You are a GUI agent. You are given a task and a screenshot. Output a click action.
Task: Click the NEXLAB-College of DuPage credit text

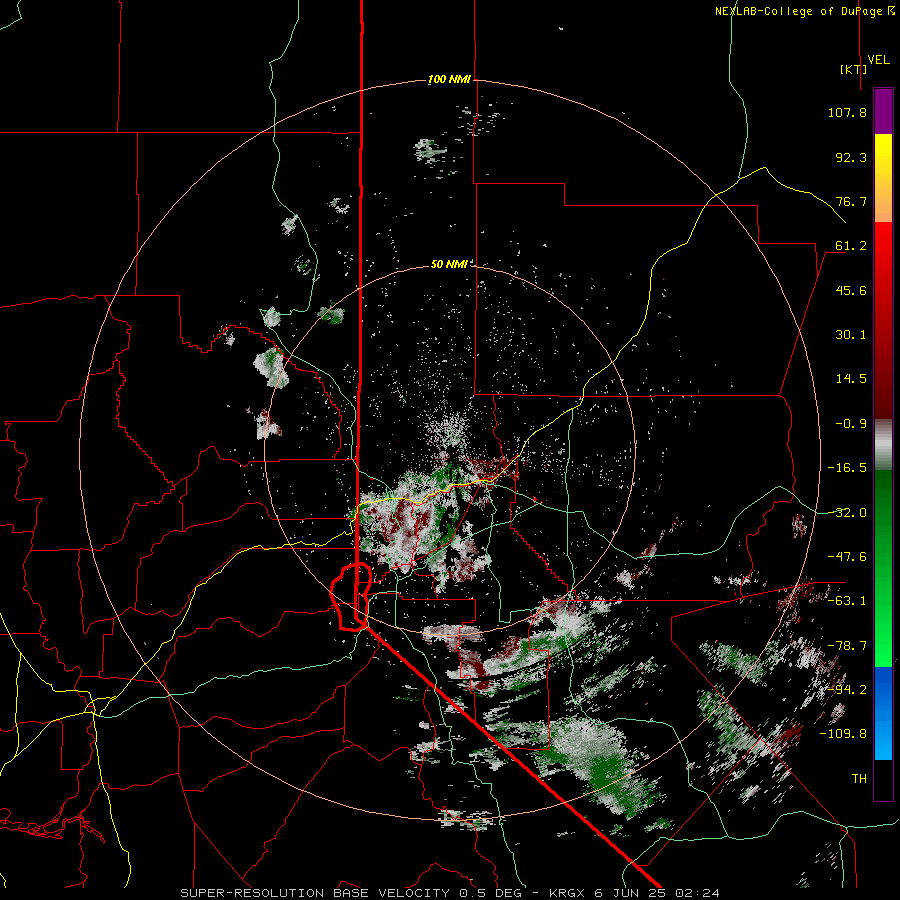804,11
